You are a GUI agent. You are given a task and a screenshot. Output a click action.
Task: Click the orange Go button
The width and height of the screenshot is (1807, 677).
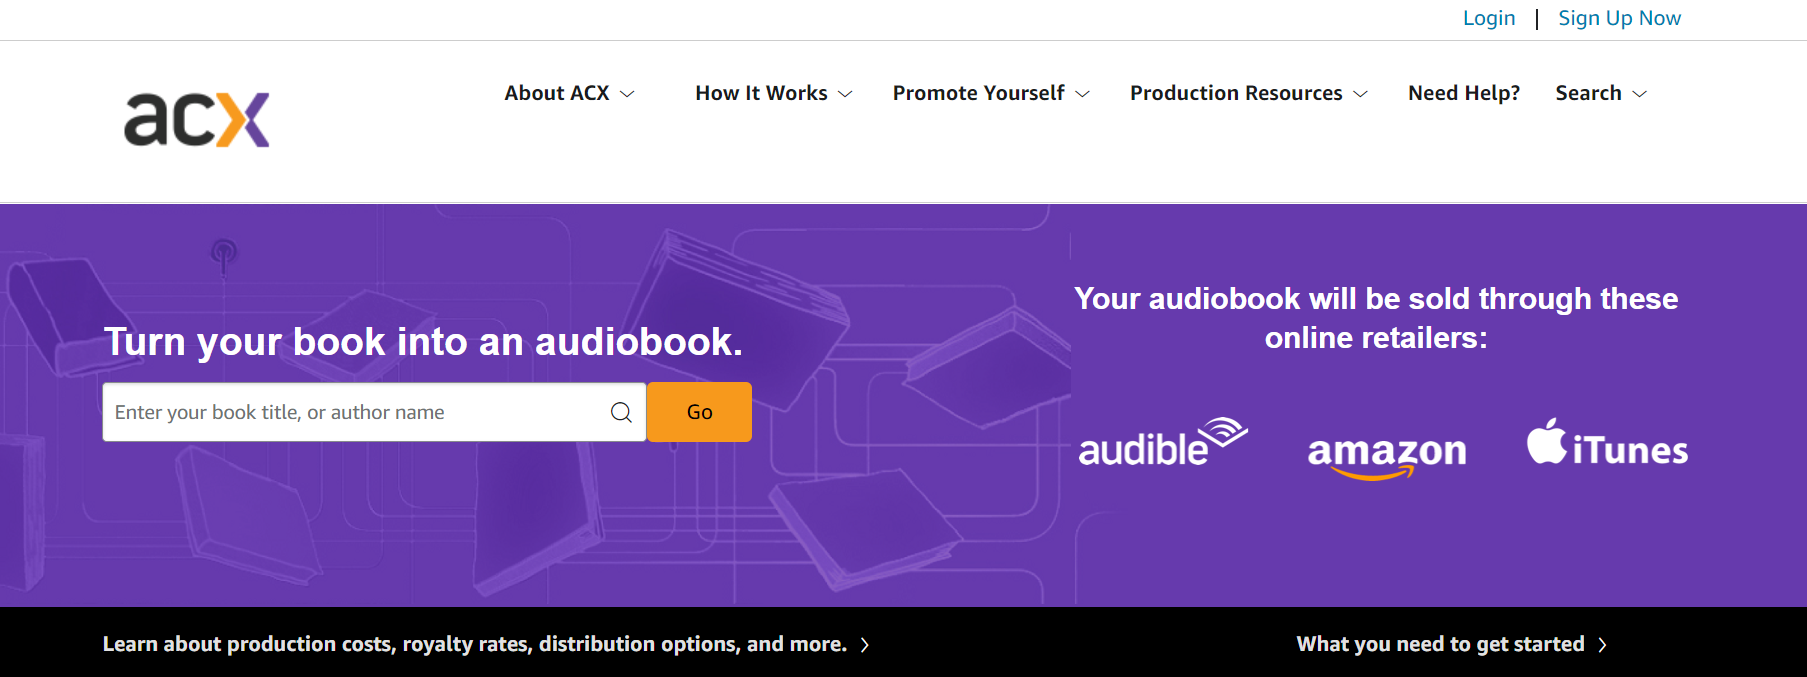[x=699, y=412]
